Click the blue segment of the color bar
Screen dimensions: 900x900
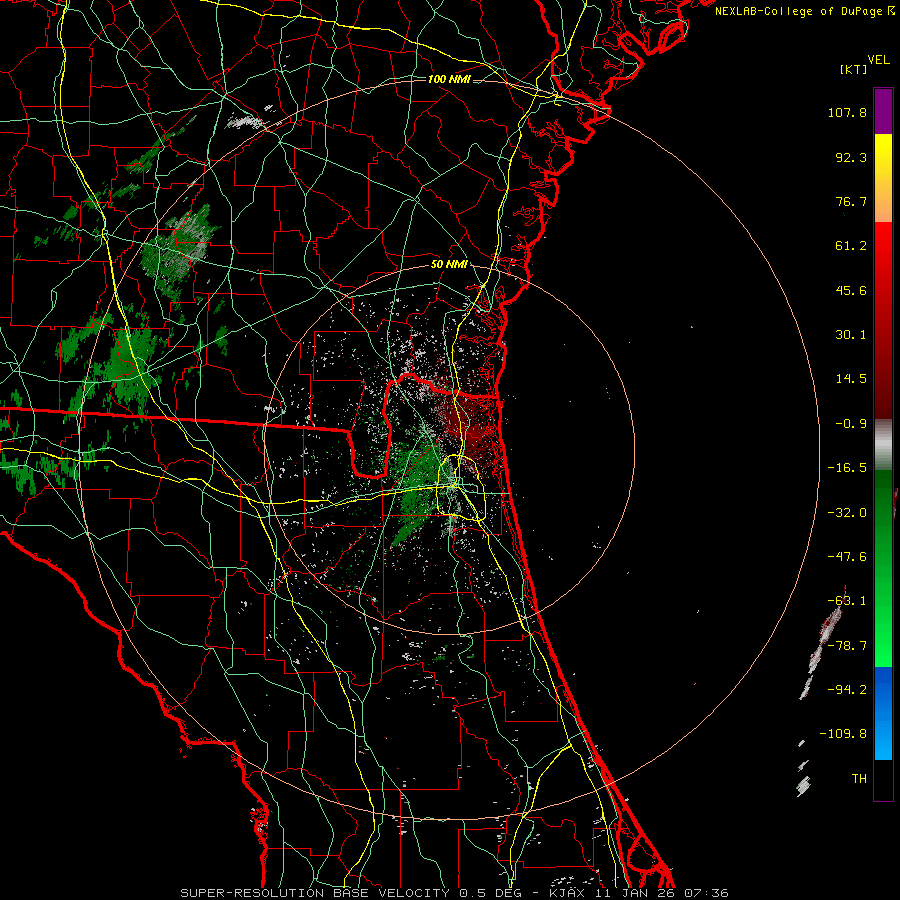coord(883,713)
